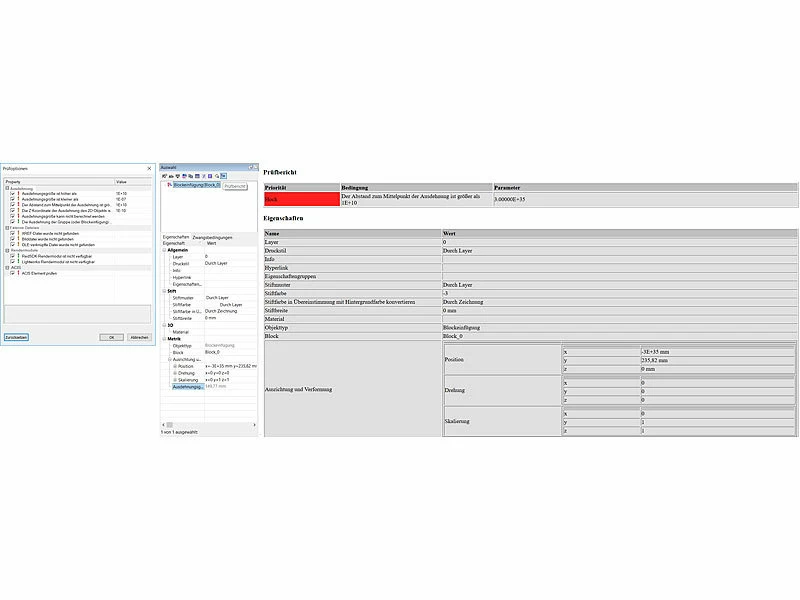Toggle 'ACIS Element prüfen' checkbox
Viewport: 800px width, 600px height.
pos(11,272)
